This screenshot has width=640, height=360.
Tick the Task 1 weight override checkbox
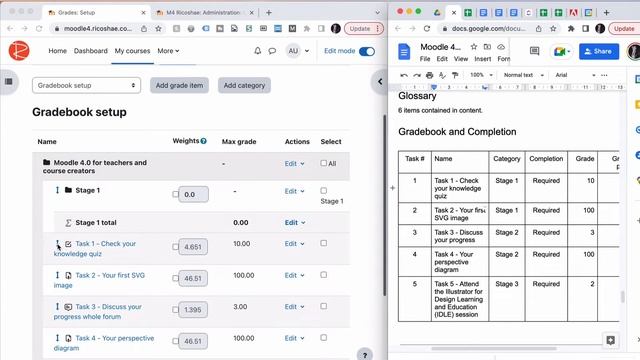click(176, 247)
